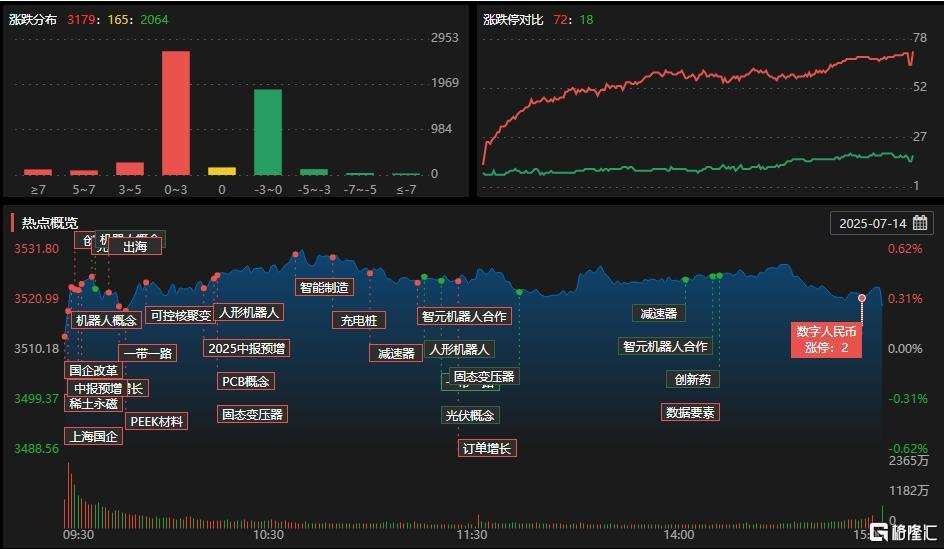Click the PCB概念 tag

(x=246, y=382)
